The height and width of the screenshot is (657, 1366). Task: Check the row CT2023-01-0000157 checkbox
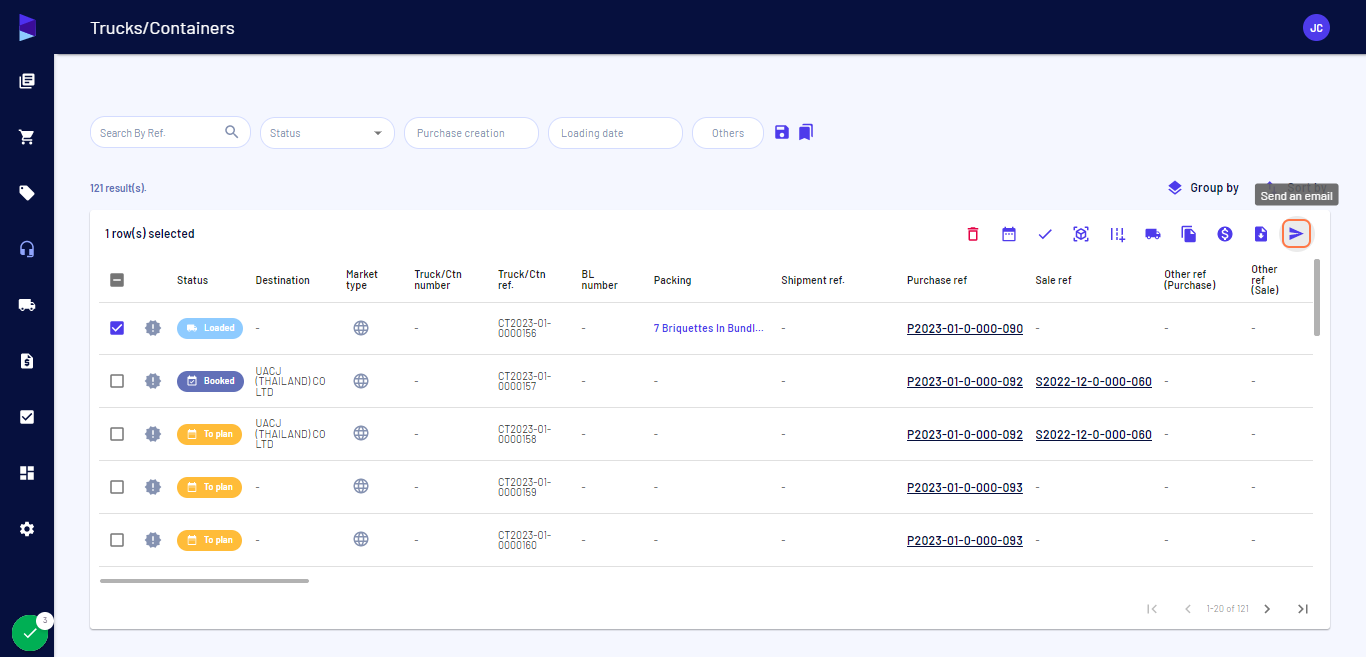click(117, 381)
